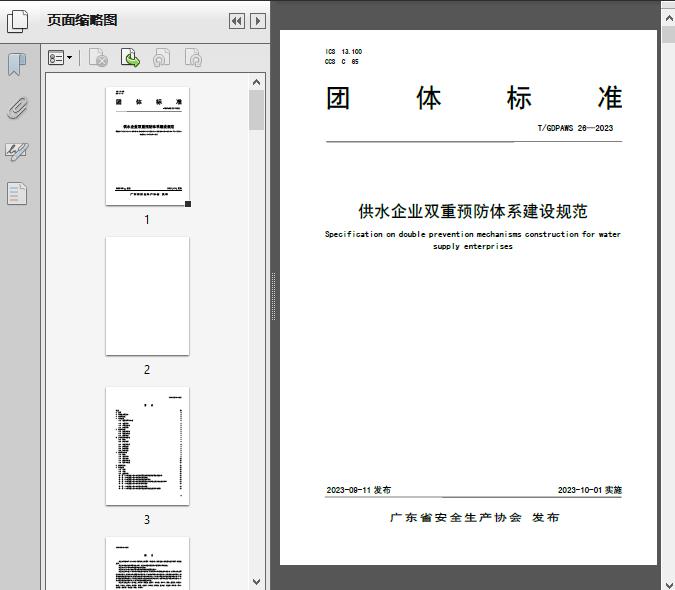Screen dimensions: 675x590
Task: Click the page 1 thumbnail view-box resize handle
Action: pos(188,204)
